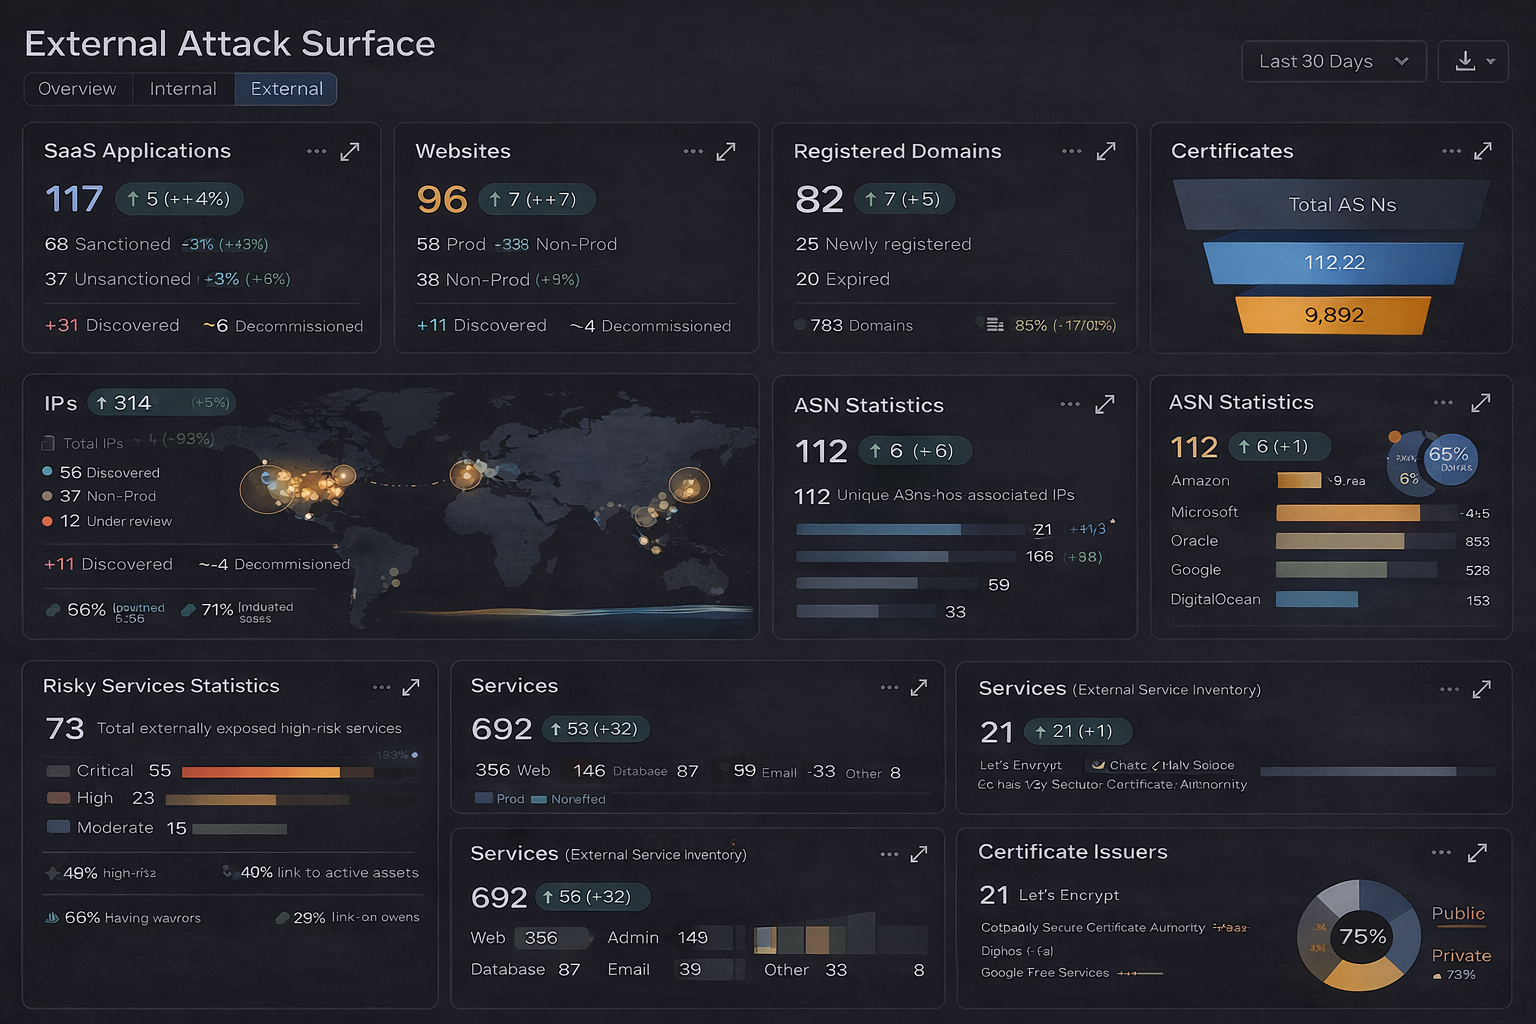Open more options on ASN Statistics unique ASNs card
This screenshot has height=1024, width=1536.
tap(1070, 405)
